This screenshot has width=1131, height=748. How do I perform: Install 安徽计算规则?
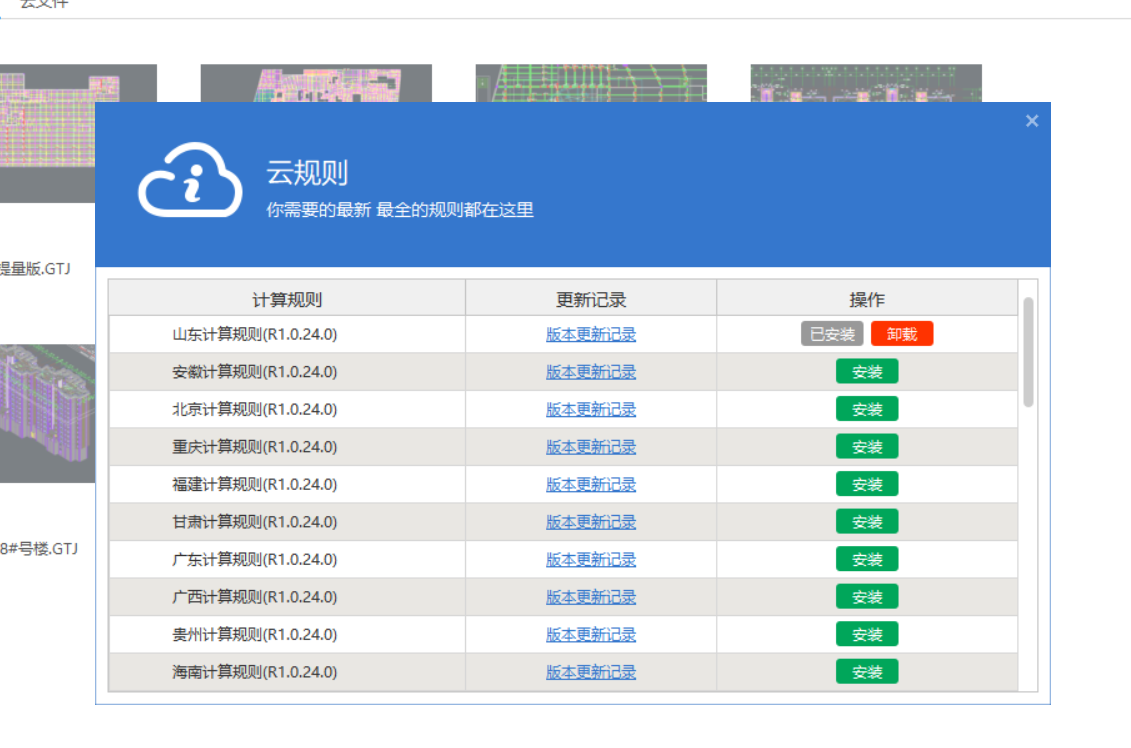click(867, 371)
